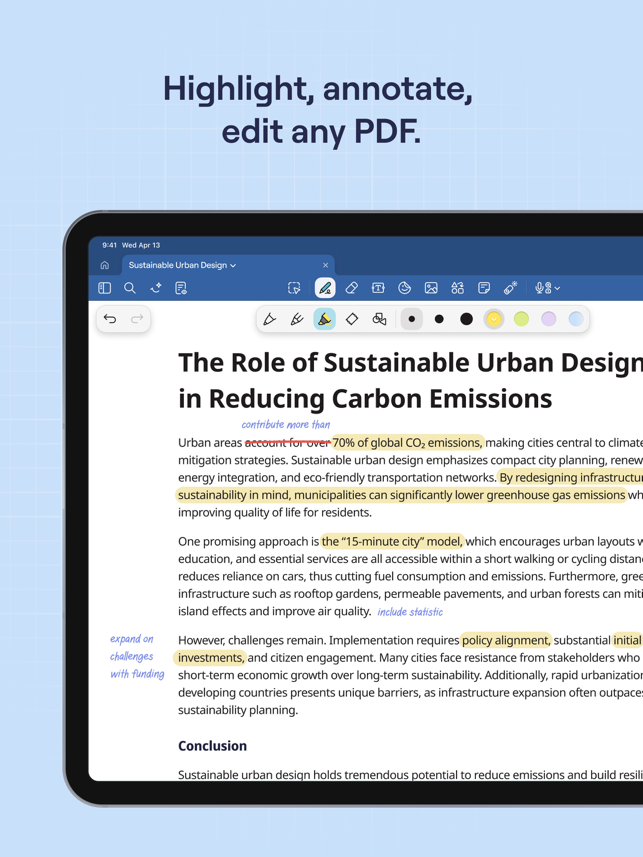Image resolution: width=643 pixels, height=857 pixels.
Task: Open the shapes elements tool
Action: (458, 288)
